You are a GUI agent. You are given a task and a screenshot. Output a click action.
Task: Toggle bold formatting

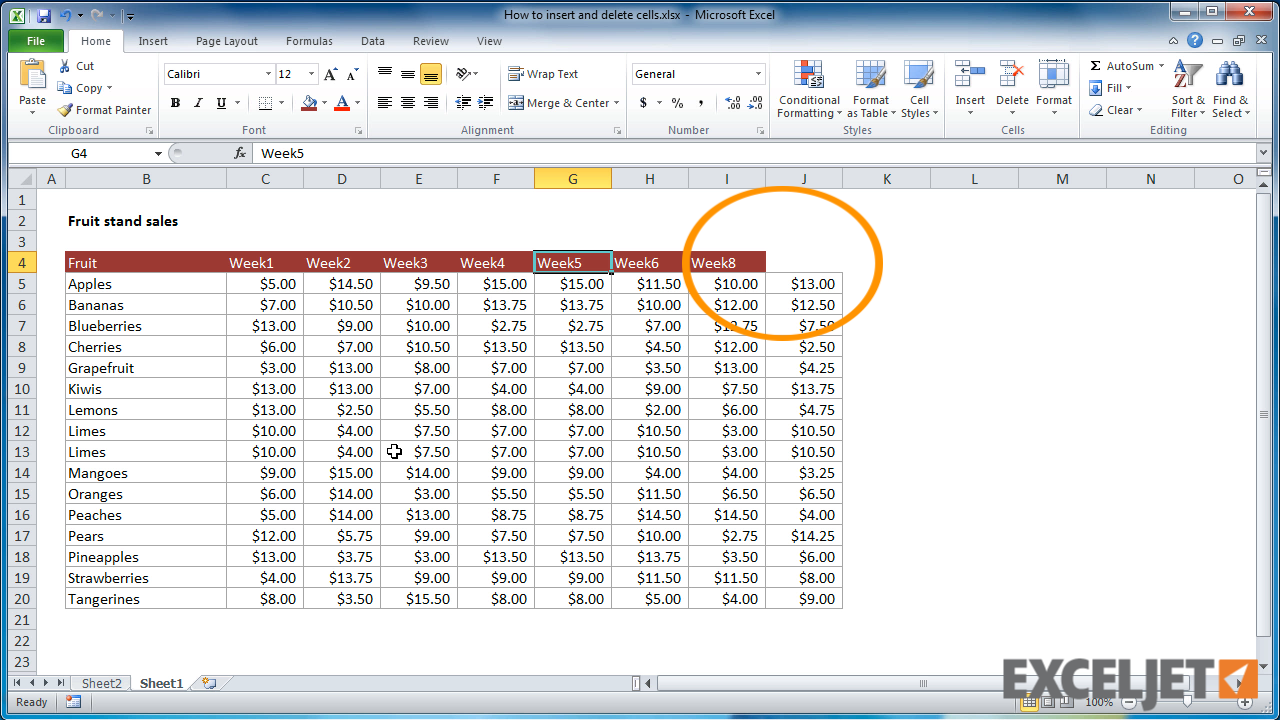[175, 102]
